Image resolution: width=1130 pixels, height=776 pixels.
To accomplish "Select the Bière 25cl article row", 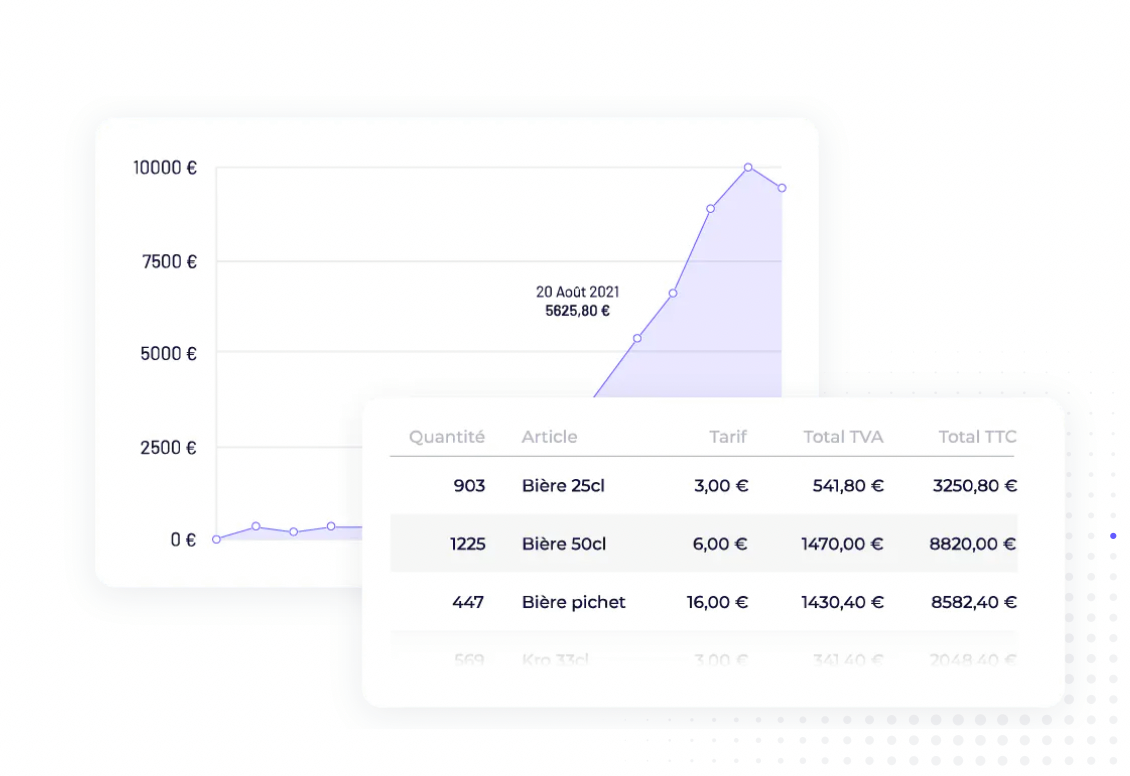I will point(563,487).
